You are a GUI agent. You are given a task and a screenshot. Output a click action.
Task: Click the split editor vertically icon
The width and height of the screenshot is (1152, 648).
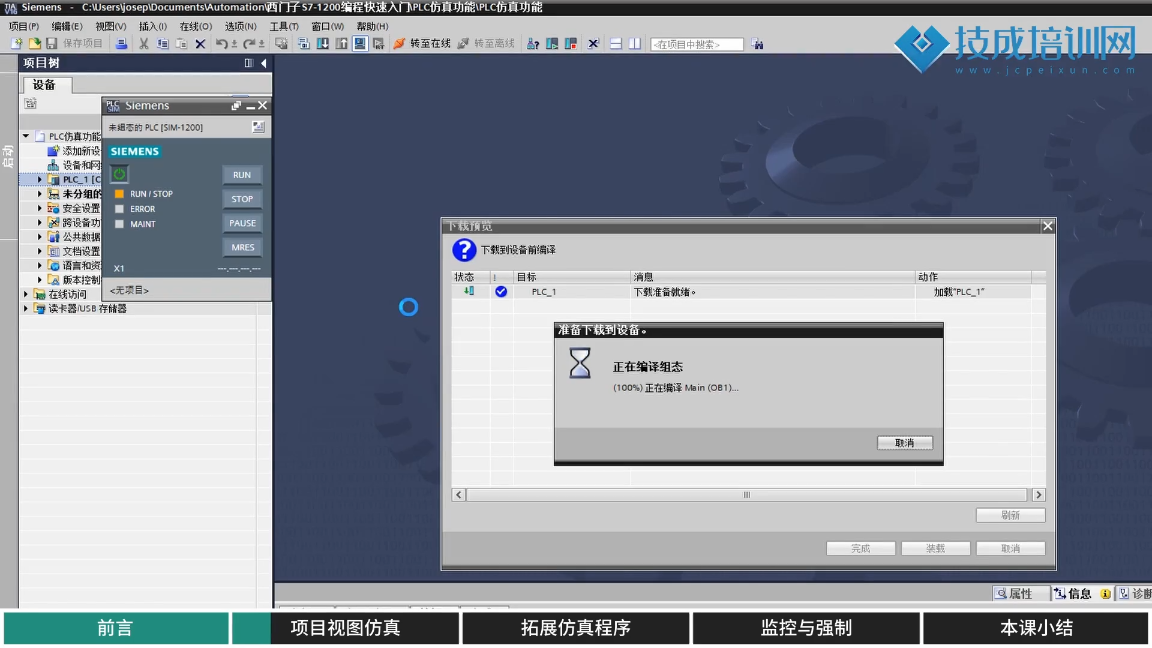(635, 44)
